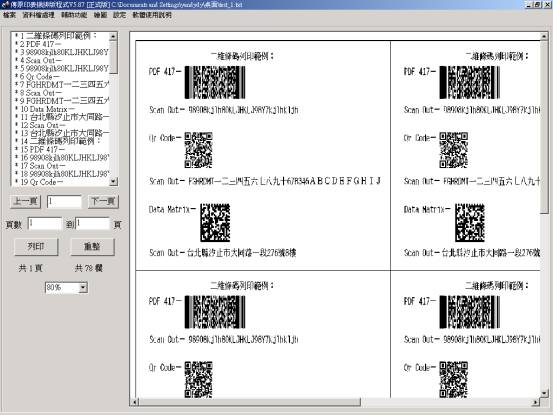Open the 80% zoom dropdown

pos(83,288)
